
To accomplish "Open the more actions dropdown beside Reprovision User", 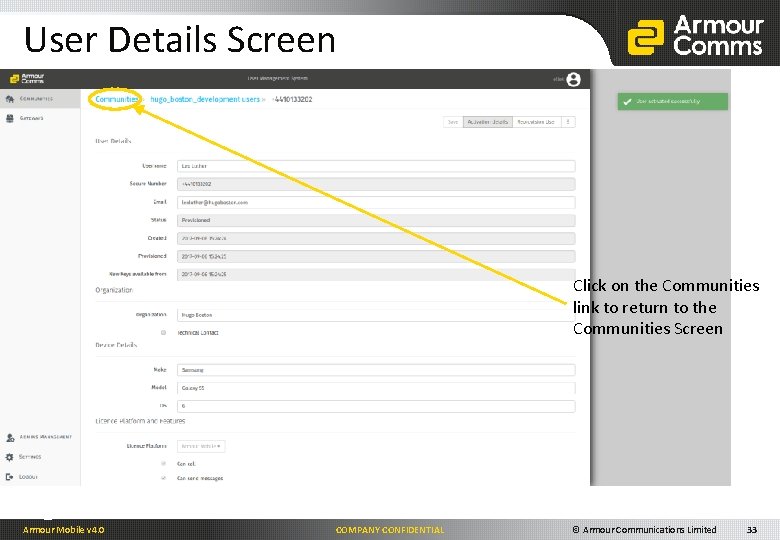I will (x=568, y=122).
